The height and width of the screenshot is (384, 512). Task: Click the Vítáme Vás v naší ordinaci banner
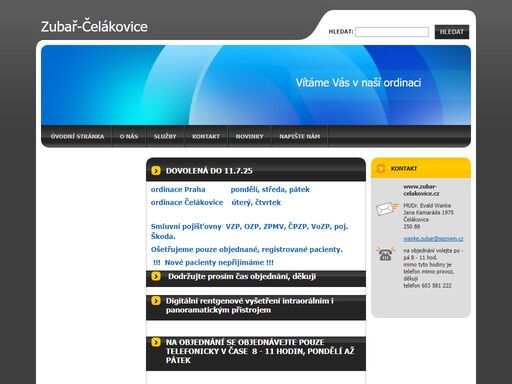(x=358, y=83)
